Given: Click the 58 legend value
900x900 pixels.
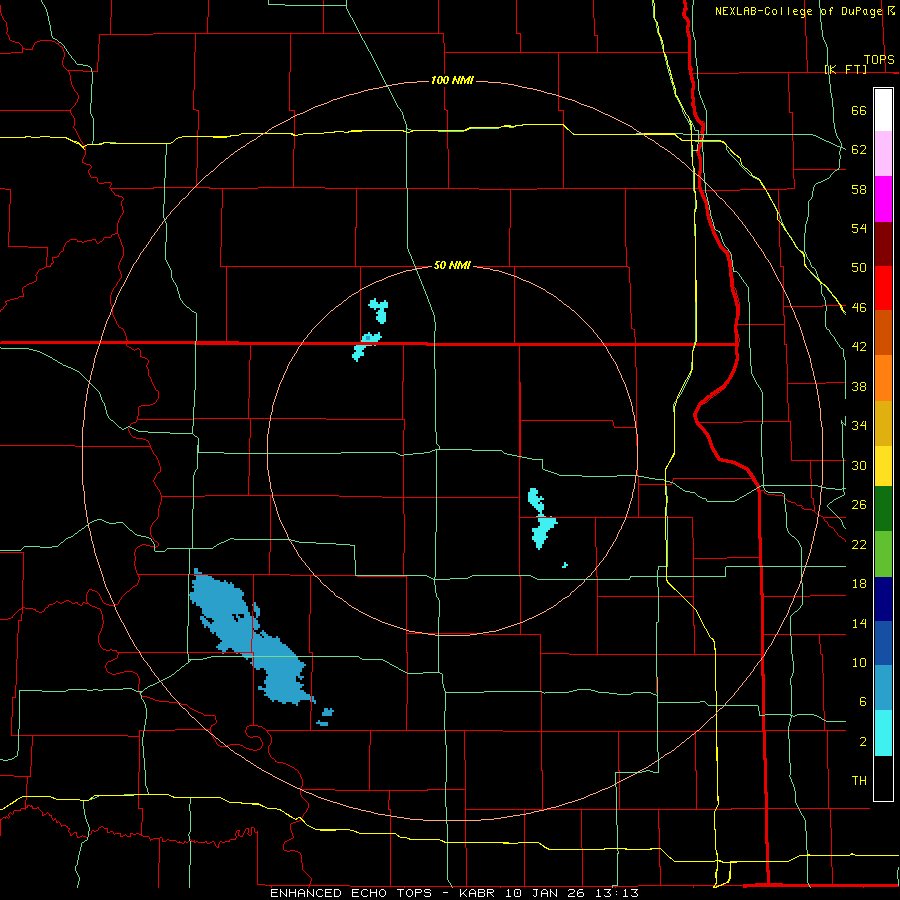Looking at the screenshot, I should (x=859, y=189).
